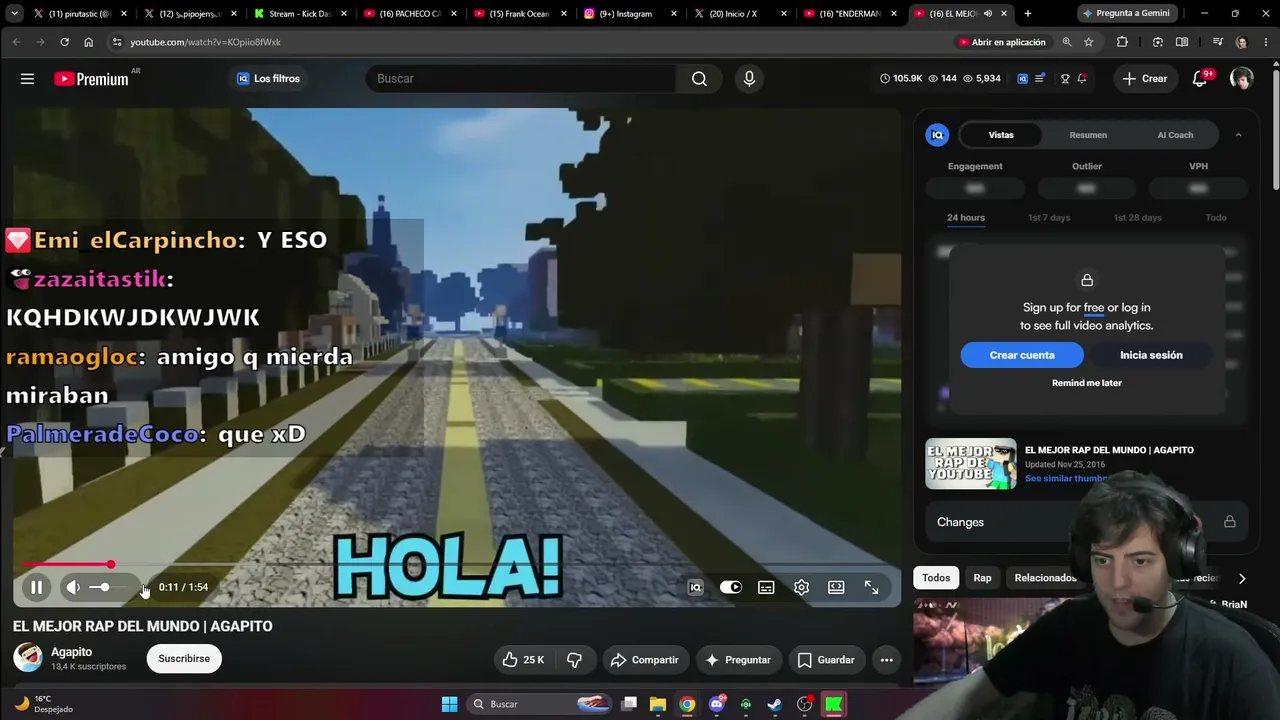The image size is (1280, 720).
Task: Open Chrome media controls icon
Action: coord(1217,42)
